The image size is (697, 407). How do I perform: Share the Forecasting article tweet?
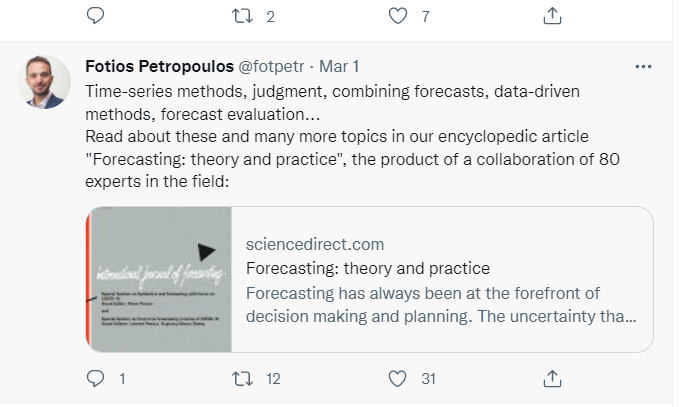pos(551,379)
